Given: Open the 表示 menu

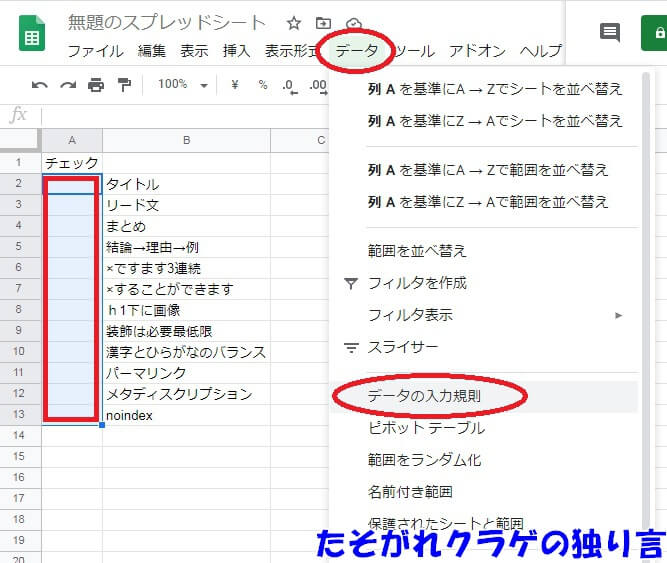Looking at the screenshot, I should click(194, 51).
